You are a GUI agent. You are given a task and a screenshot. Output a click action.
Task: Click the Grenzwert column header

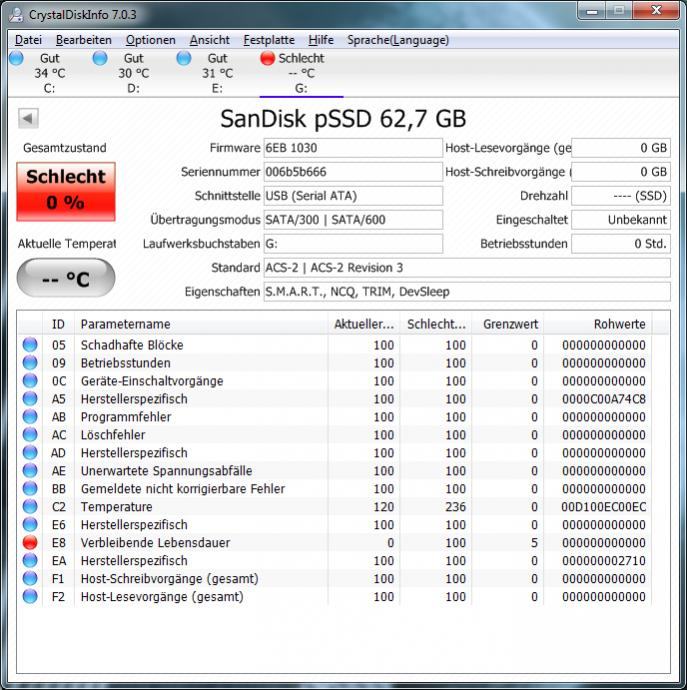507,324
